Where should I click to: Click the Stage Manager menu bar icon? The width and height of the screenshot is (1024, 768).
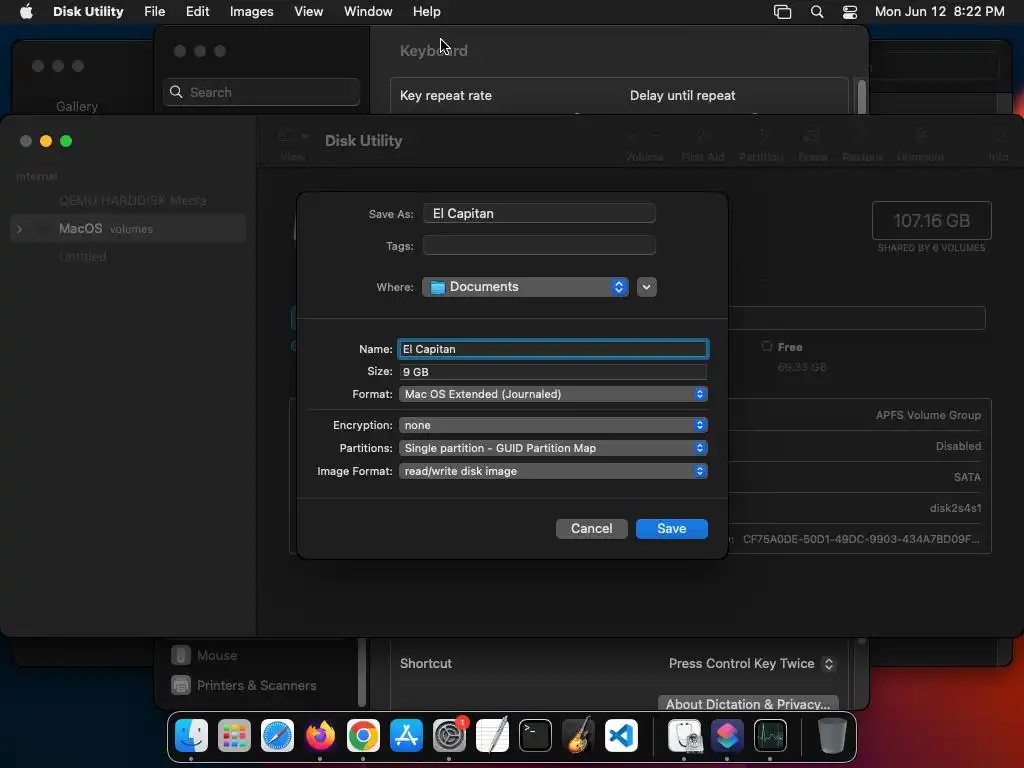click(782, 12)
